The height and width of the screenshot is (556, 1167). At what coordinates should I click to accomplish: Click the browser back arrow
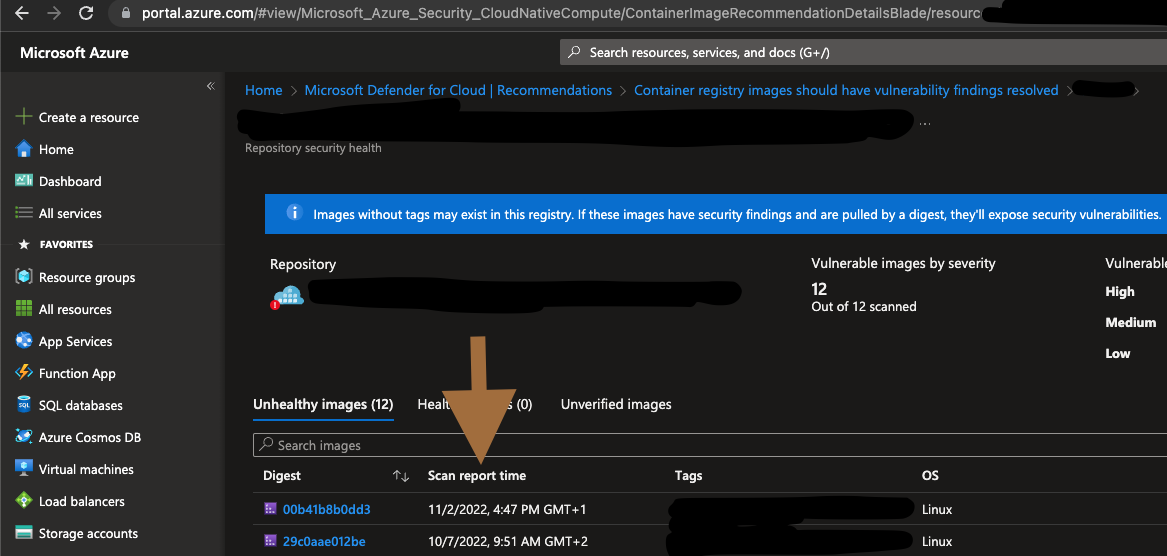pos(22,13)
